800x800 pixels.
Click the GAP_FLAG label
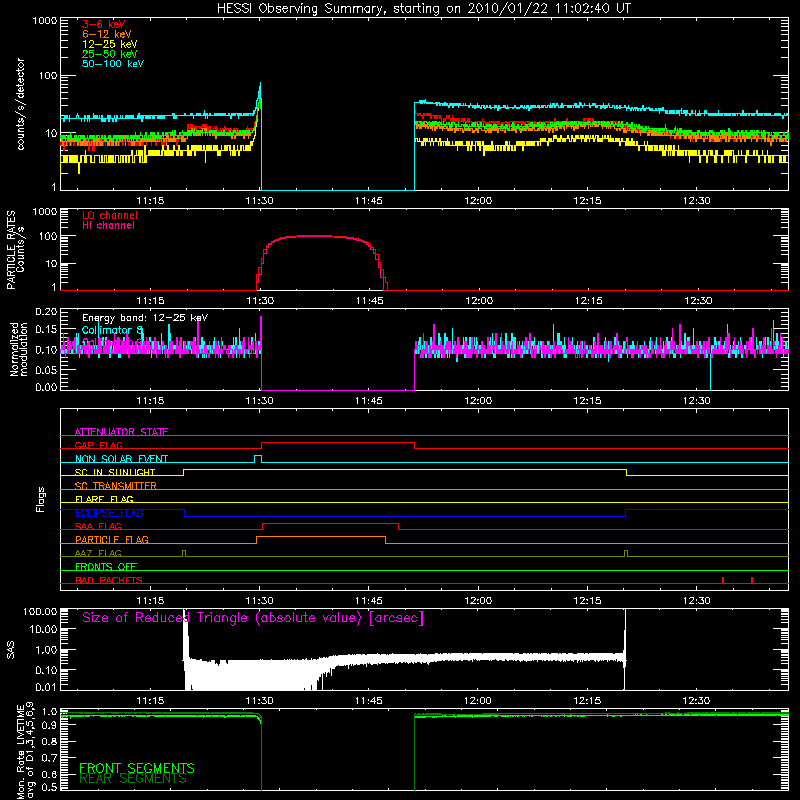pos(98,445)
